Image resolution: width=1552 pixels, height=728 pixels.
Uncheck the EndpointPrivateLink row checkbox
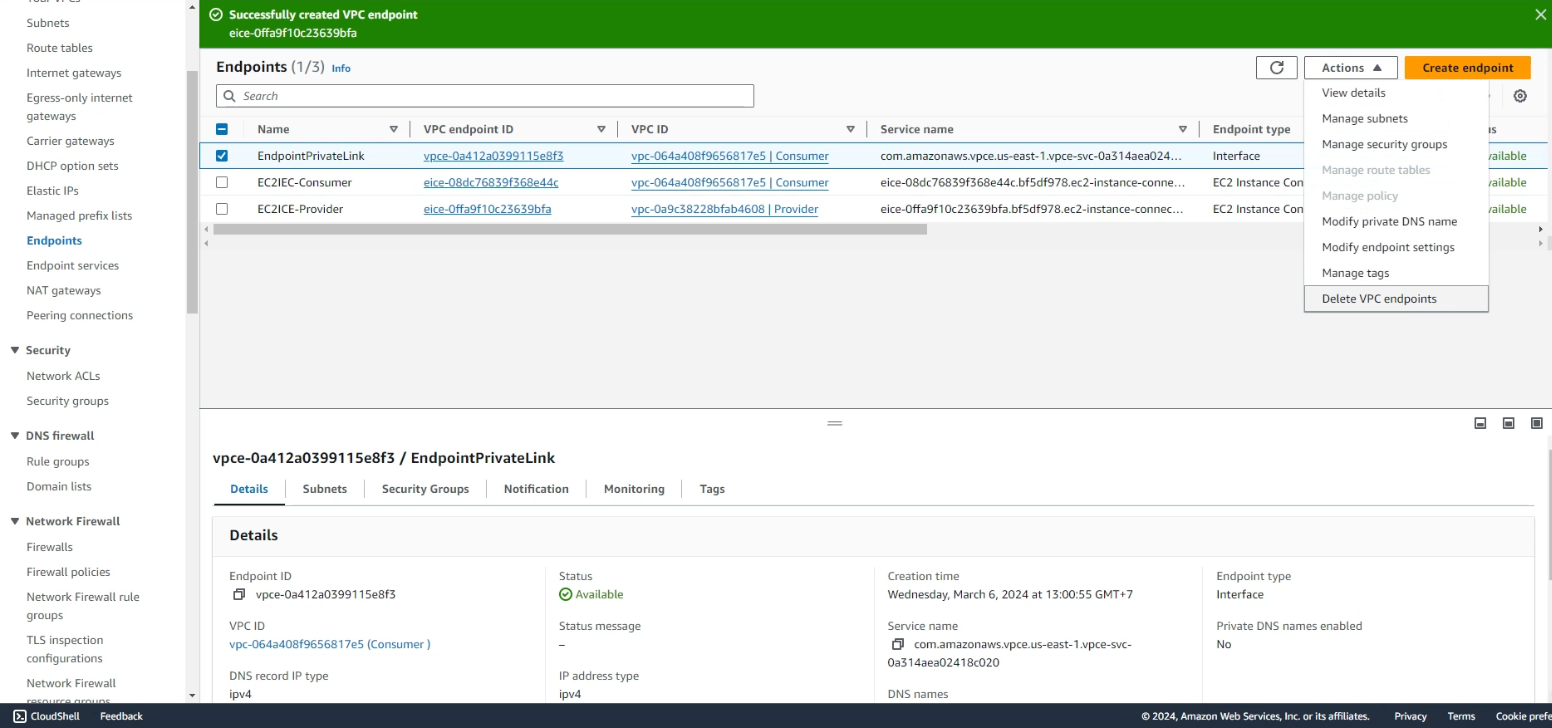pyautogui.click(x=222, y=156)
